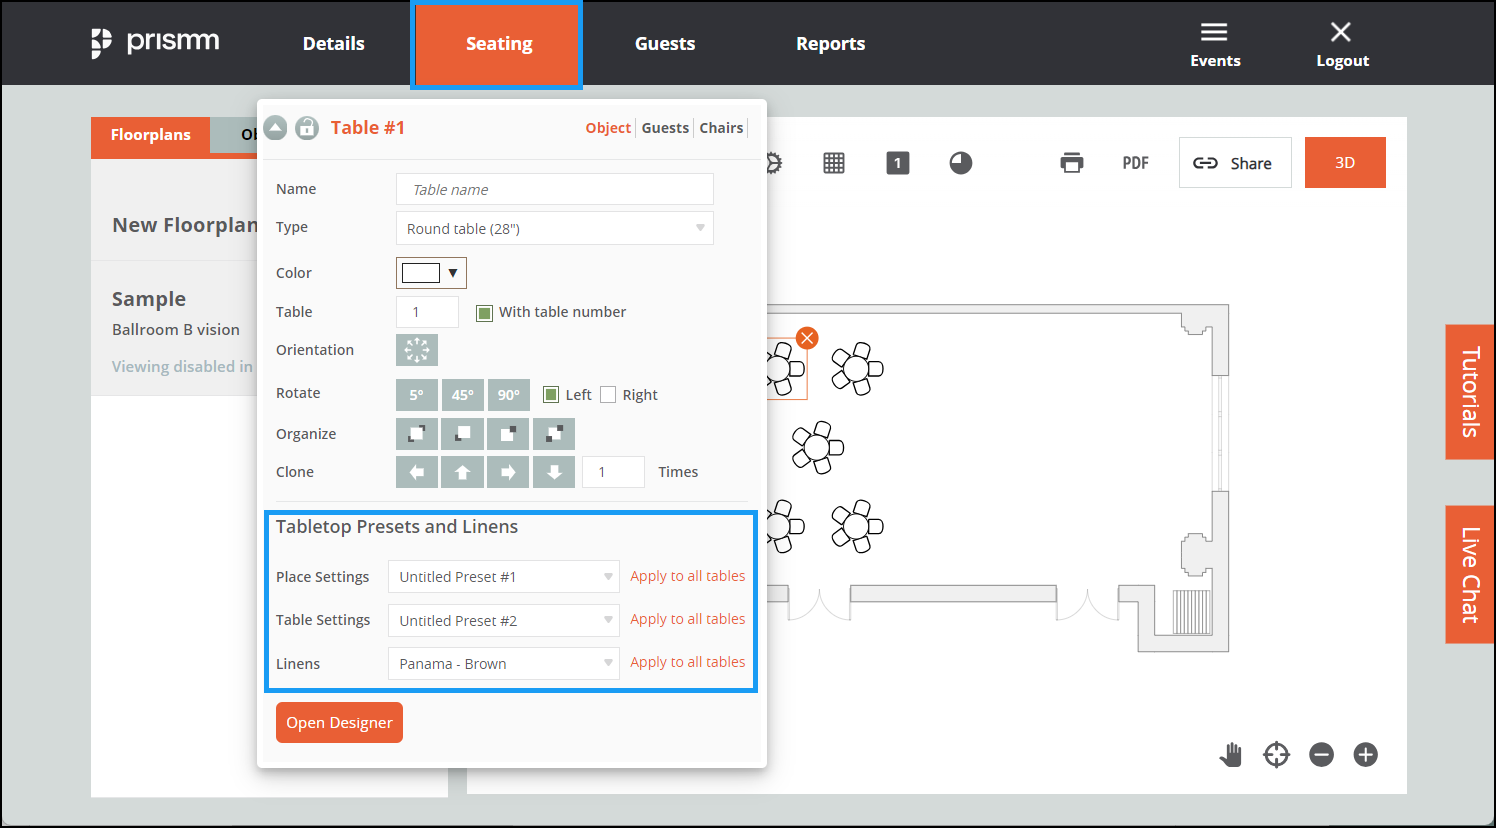Image resolution: width=1496 pixels, height=828 pixels.
Task: Click the Share button
Action: pyautogui.click(x=1235, y=163)
